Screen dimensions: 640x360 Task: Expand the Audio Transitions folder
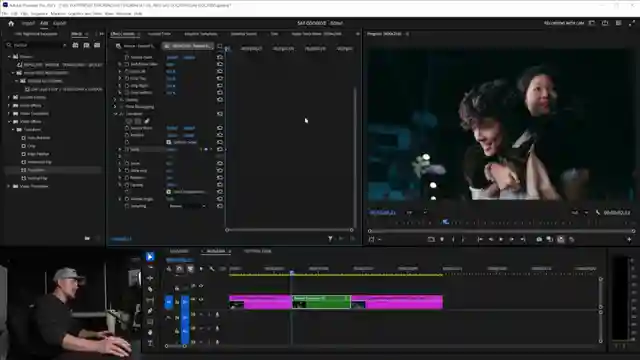[9, 113]
